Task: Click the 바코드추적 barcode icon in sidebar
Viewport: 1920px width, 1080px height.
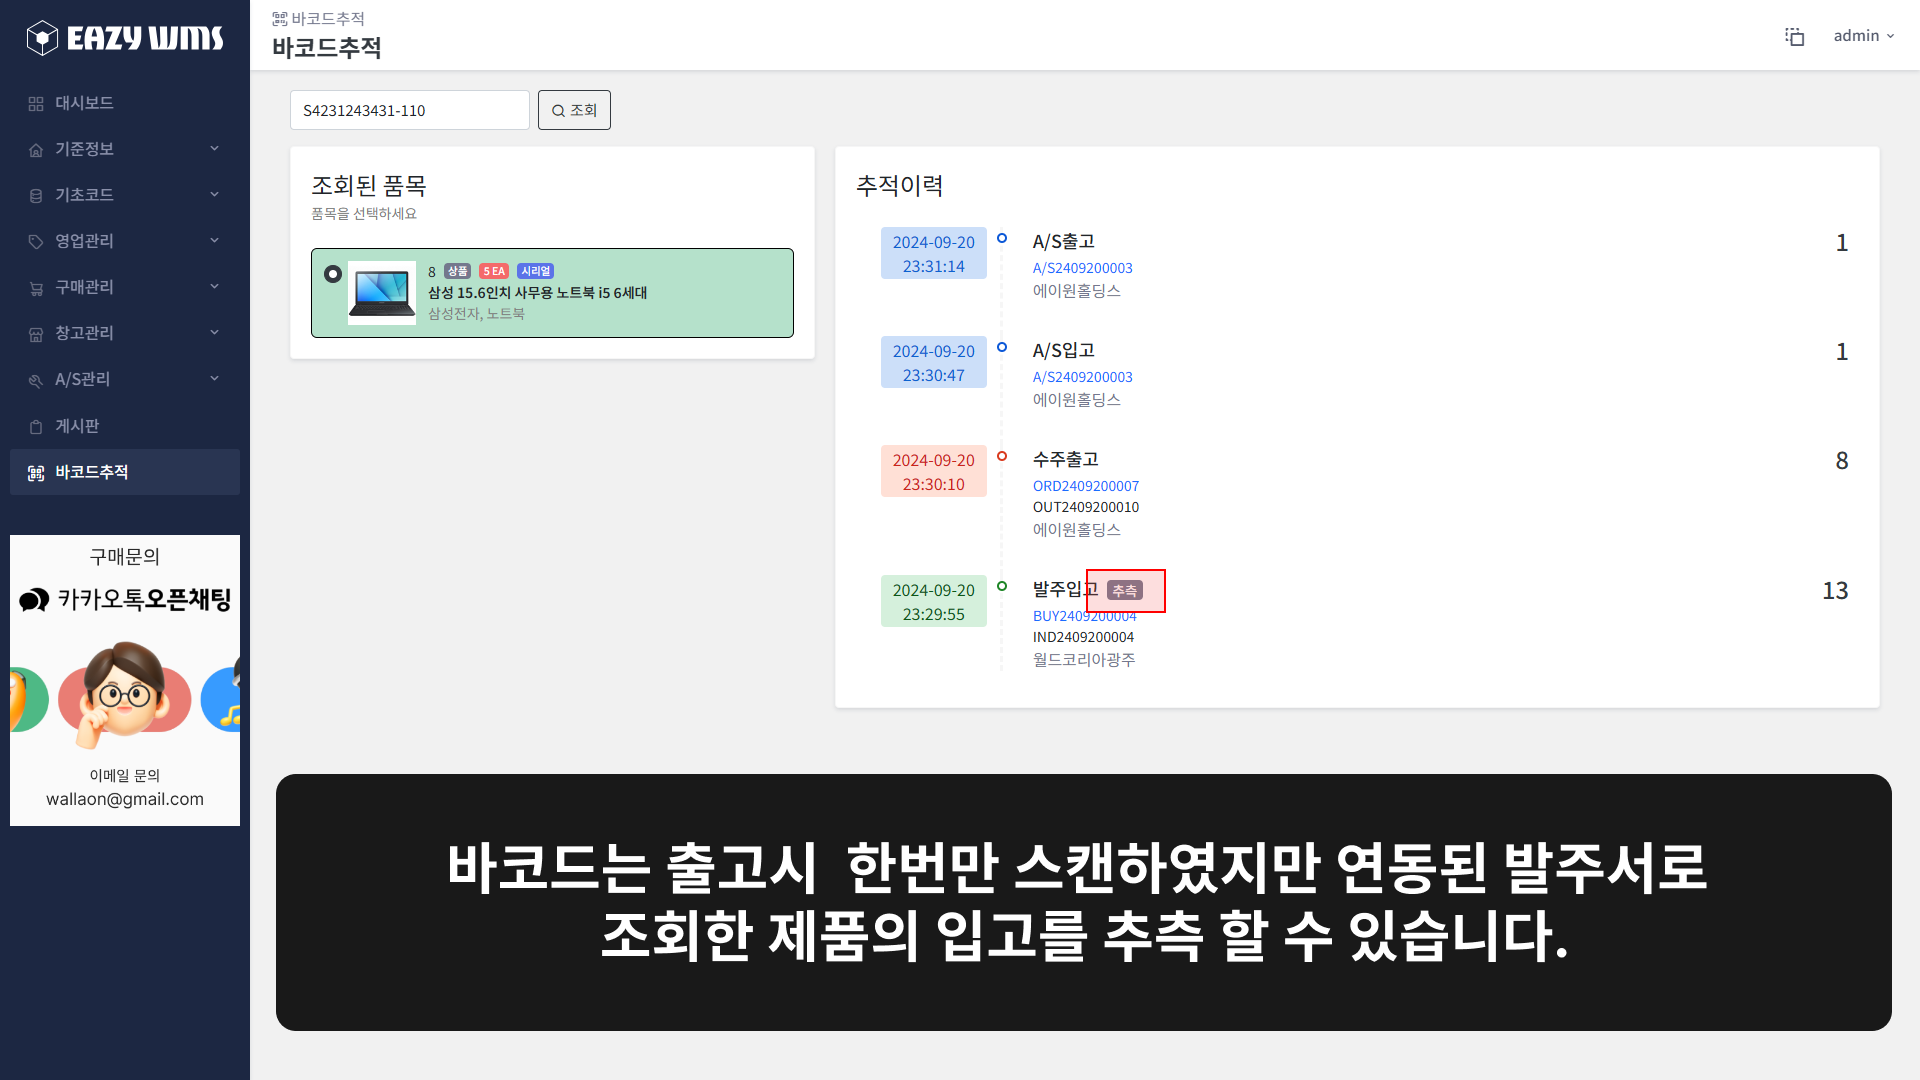Action: (x=36, y=472)
